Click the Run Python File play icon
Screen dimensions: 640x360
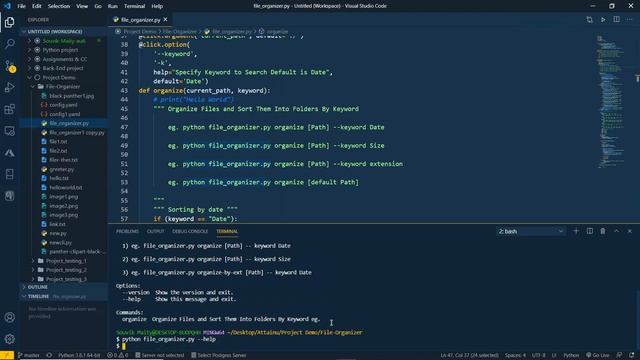coord(603,20)
